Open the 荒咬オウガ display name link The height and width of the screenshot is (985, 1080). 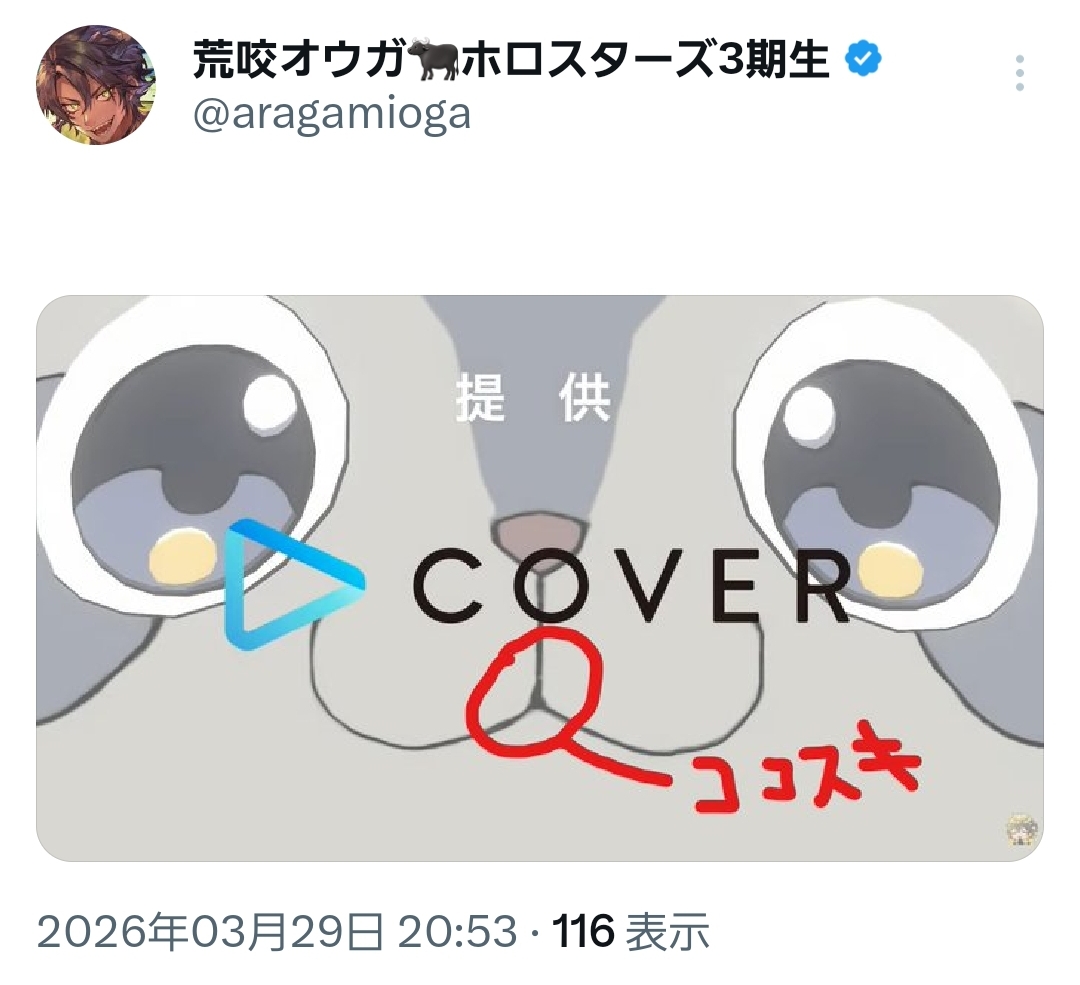tap(298, 59)
